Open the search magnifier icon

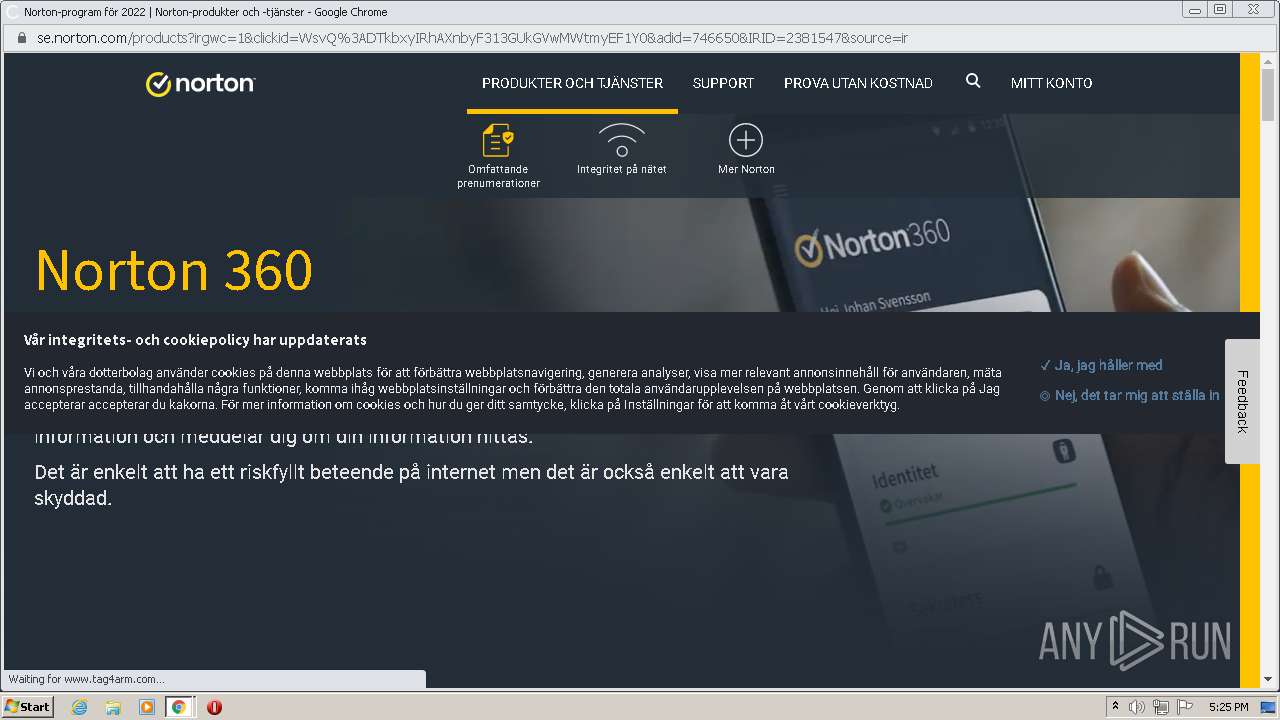click(973, 82)
